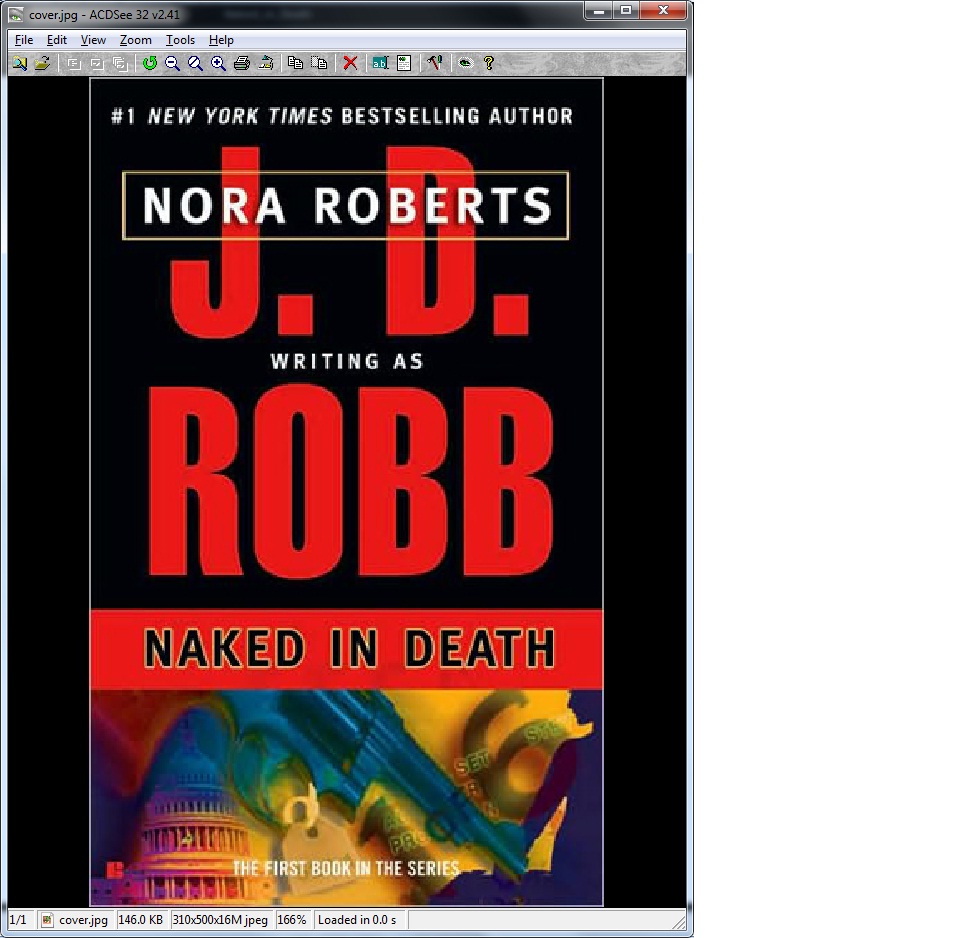The width and height of the screenshot is (960, 938).
Task: Go to next image toolbar icon
Action: coord(97,63)
